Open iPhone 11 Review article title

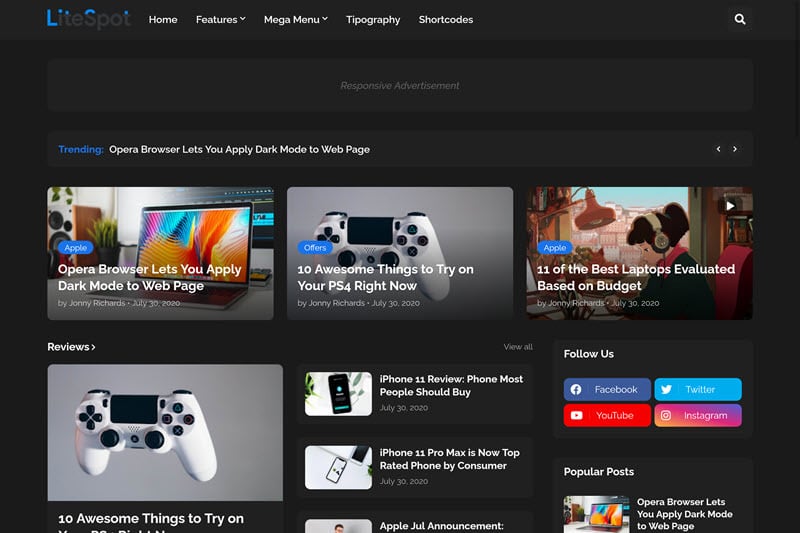(451, 386)
